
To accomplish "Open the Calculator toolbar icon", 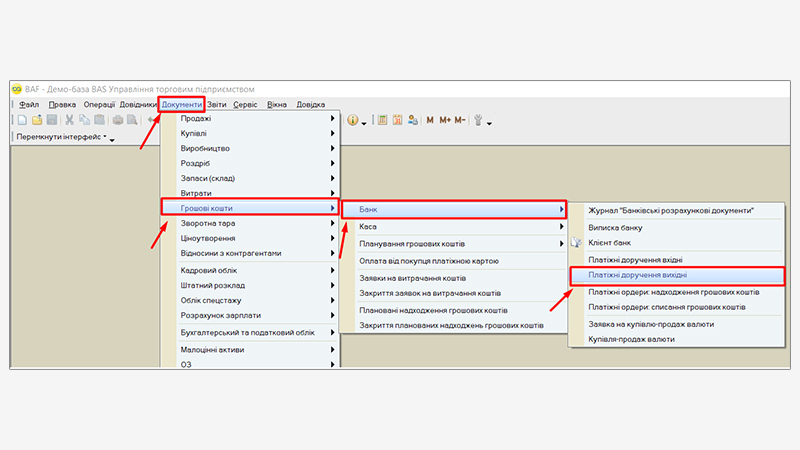I will (x=382, y=120).
